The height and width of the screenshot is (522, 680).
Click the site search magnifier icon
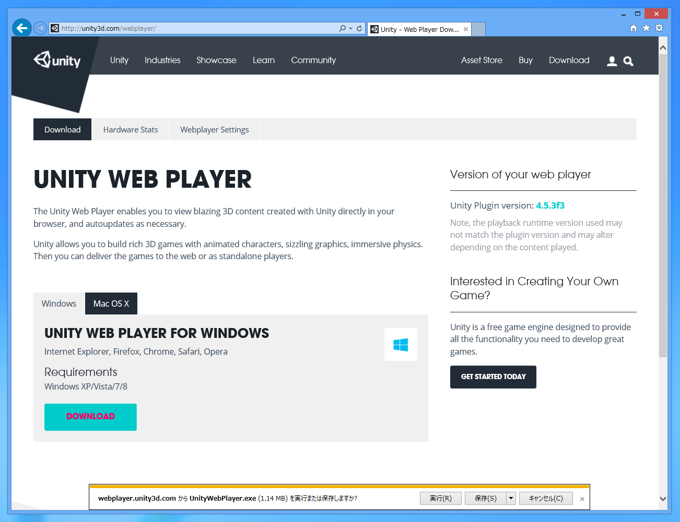(x=628, y=61)
